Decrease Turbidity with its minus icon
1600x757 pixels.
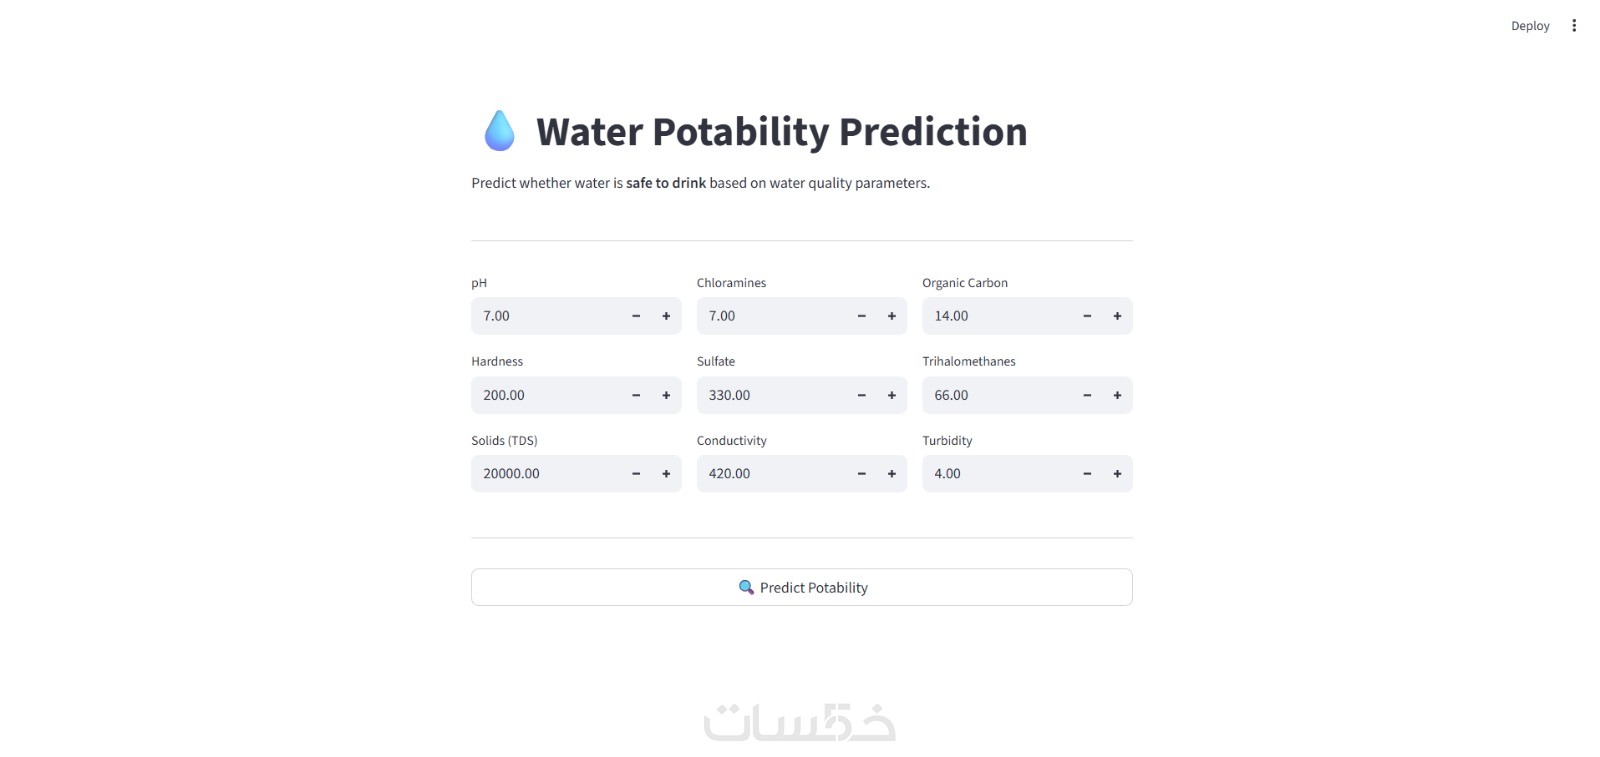pyautogui.click(x=1087, y=474)
